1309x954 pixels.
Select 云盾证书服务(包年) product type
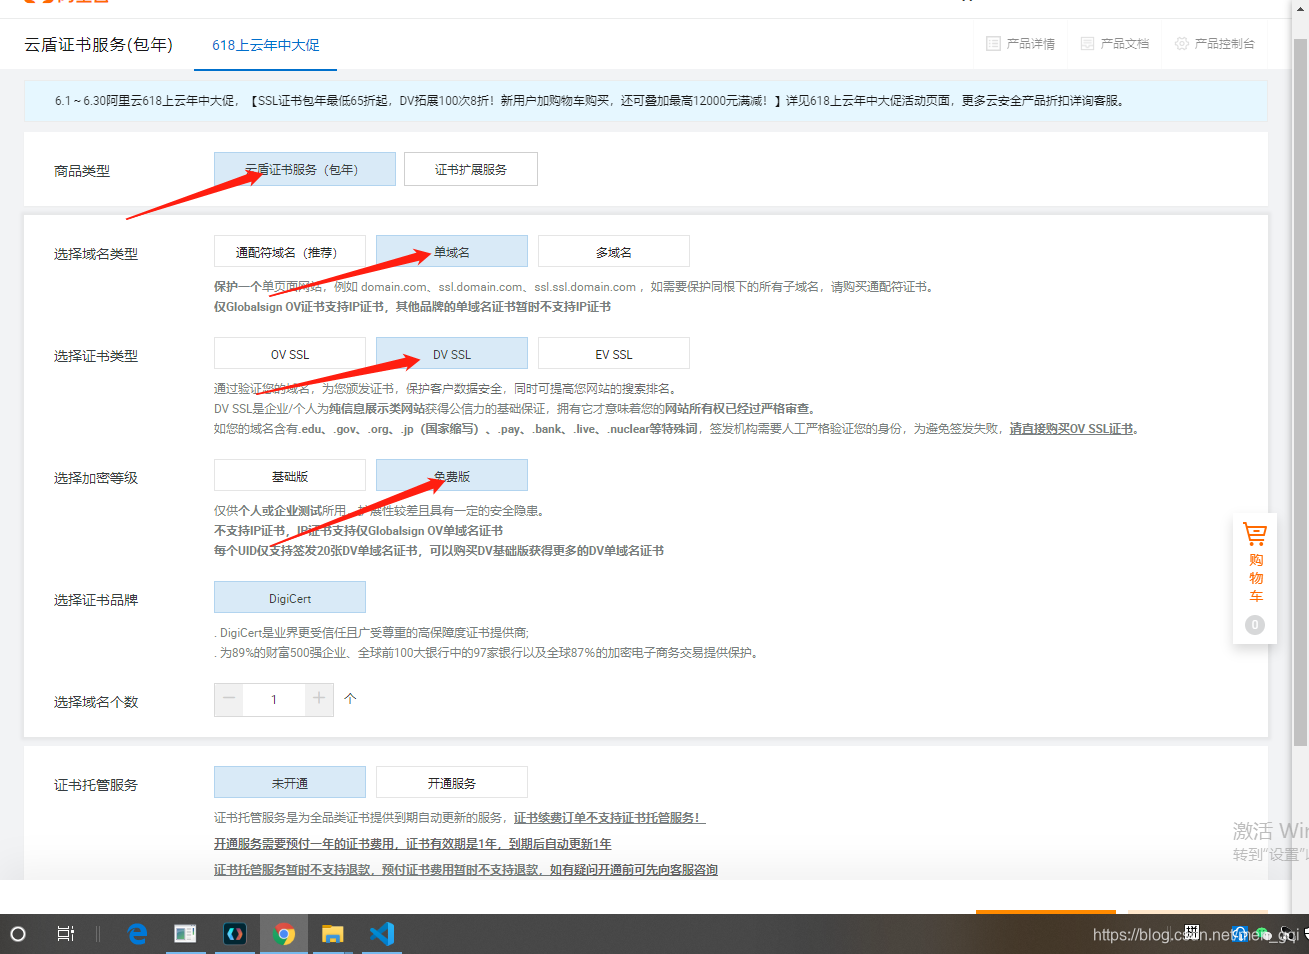(x=305, y=169)
